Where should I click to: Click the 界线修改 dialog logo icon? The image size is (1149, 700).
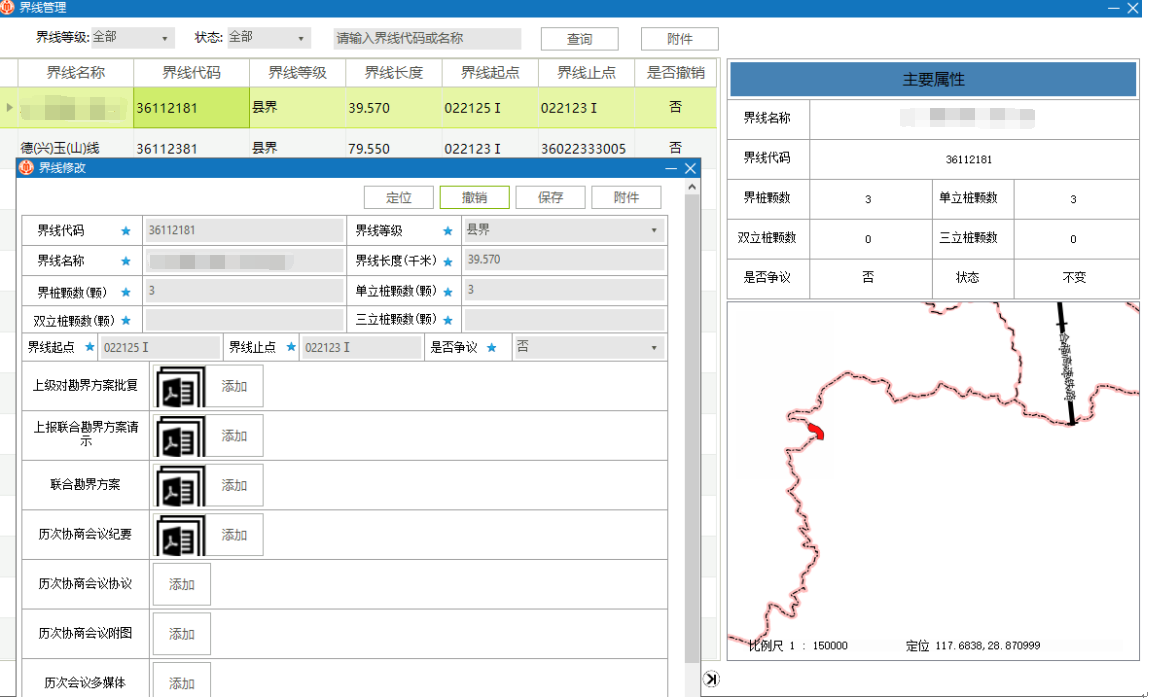coord(27,168)
